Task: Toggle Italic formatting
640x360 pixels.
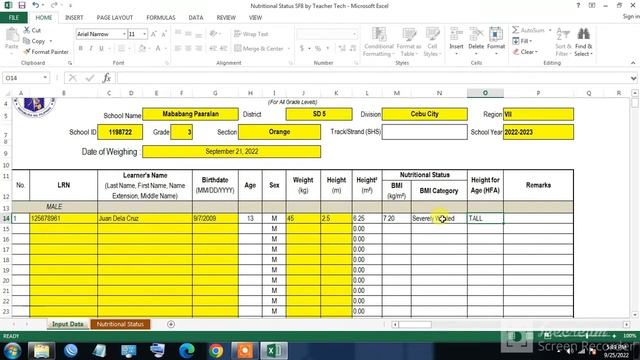Action: click(91, 48)
